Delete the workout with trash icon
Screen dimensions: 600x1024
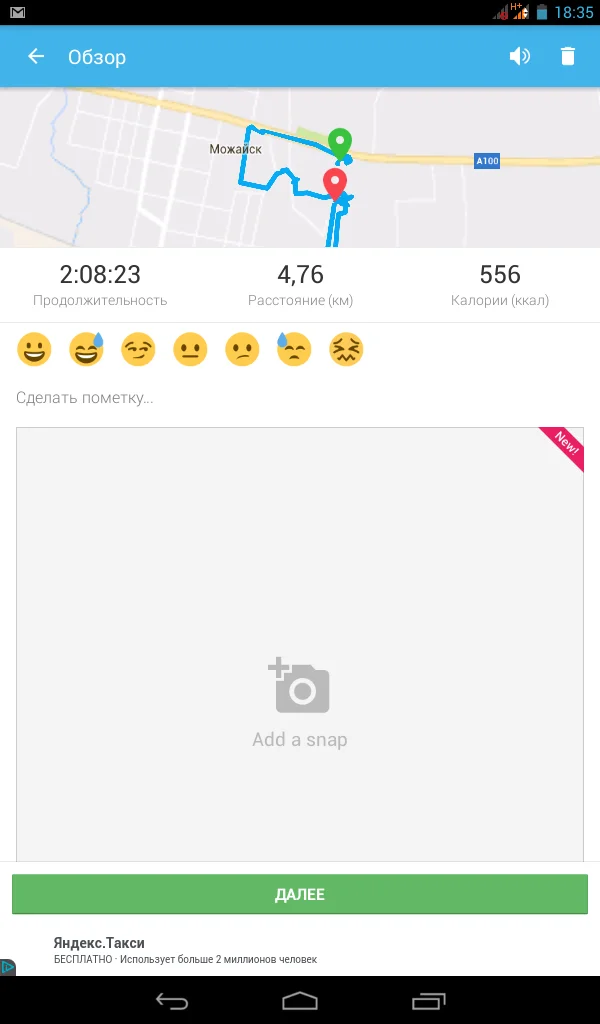tap(568, 57)
